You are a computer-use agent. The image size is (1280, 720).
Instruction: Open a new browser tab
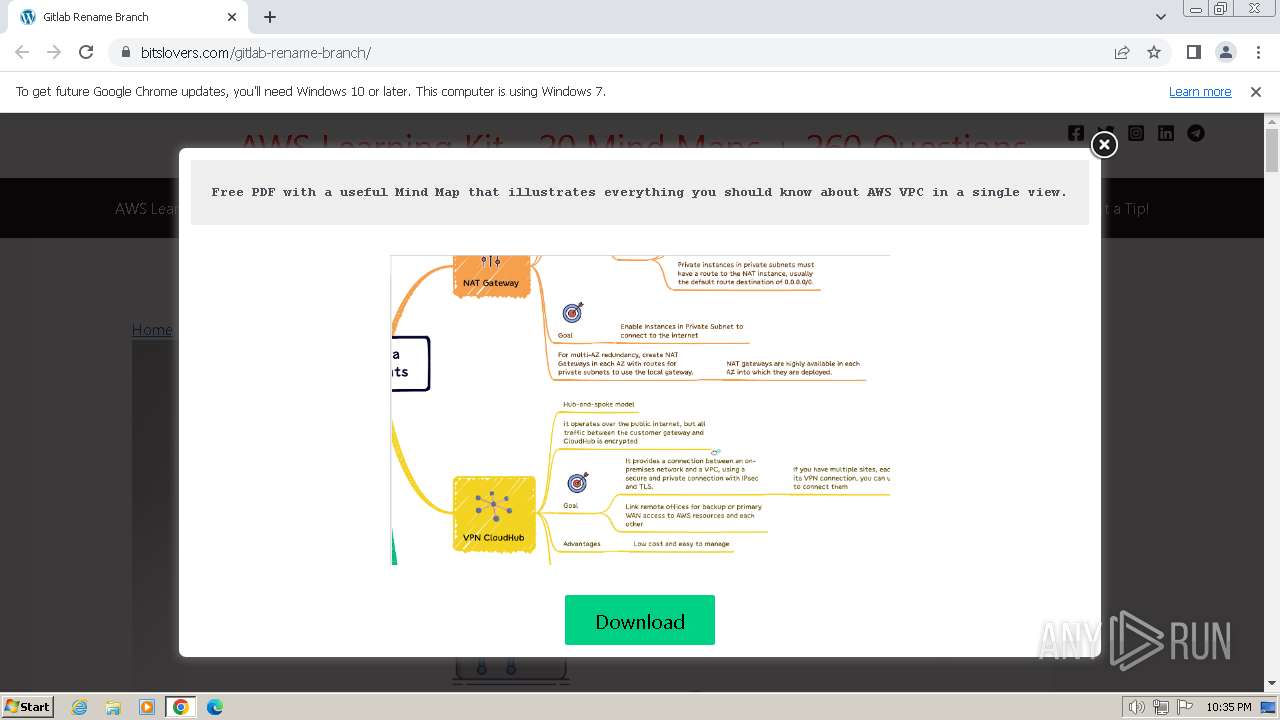pyautogui.click(x=270, y=17)
